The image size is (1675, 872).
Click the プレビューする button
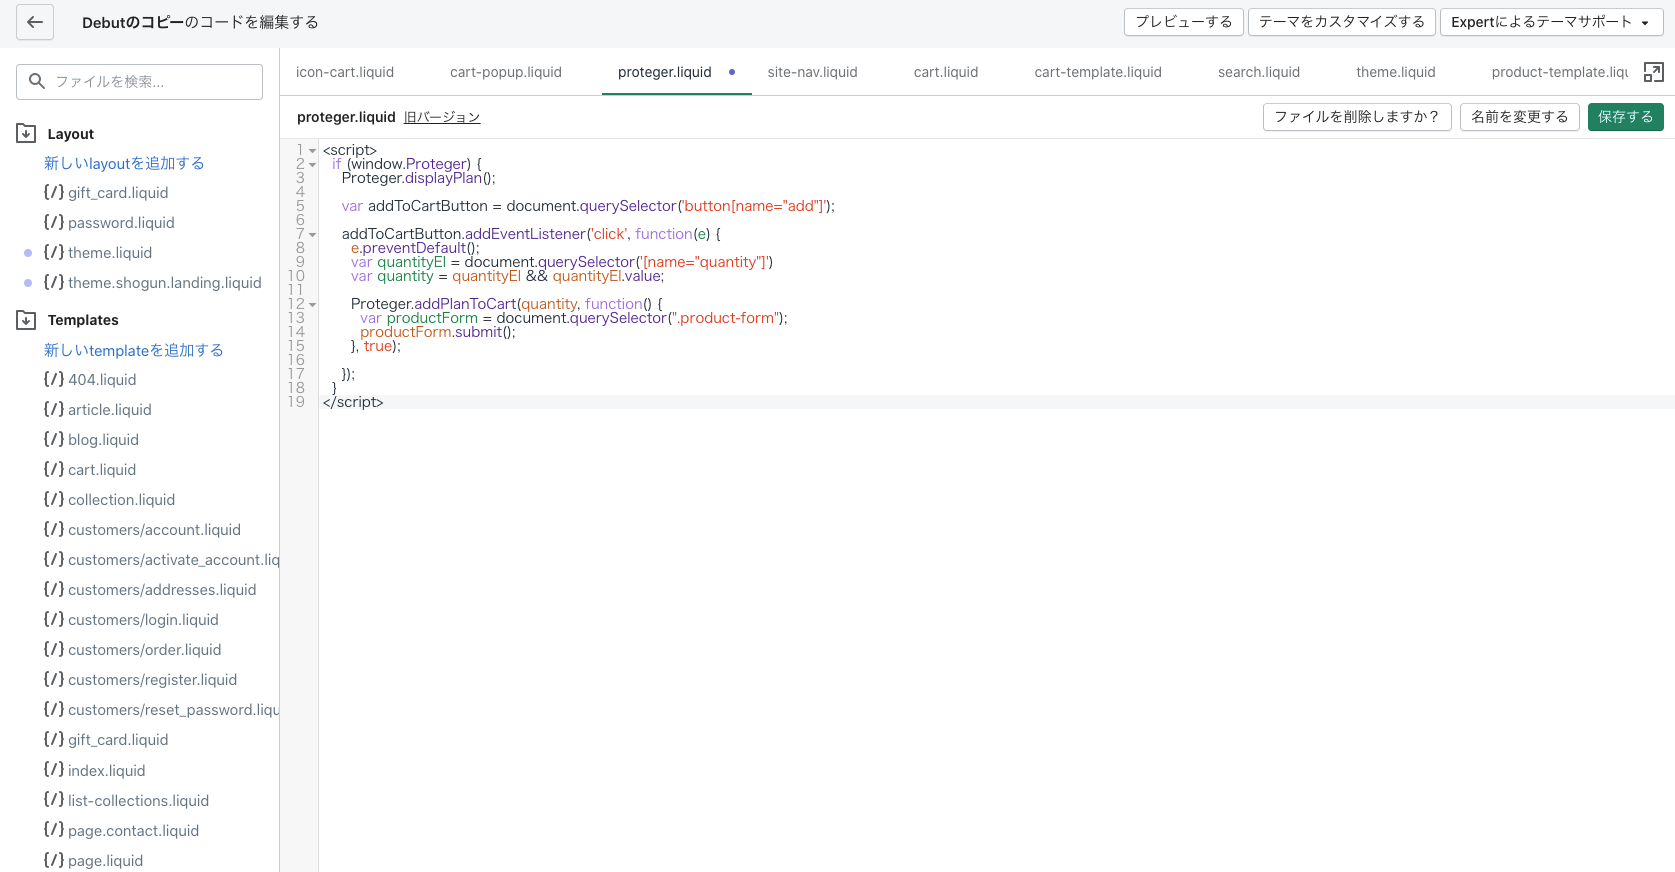point(1184,22)
